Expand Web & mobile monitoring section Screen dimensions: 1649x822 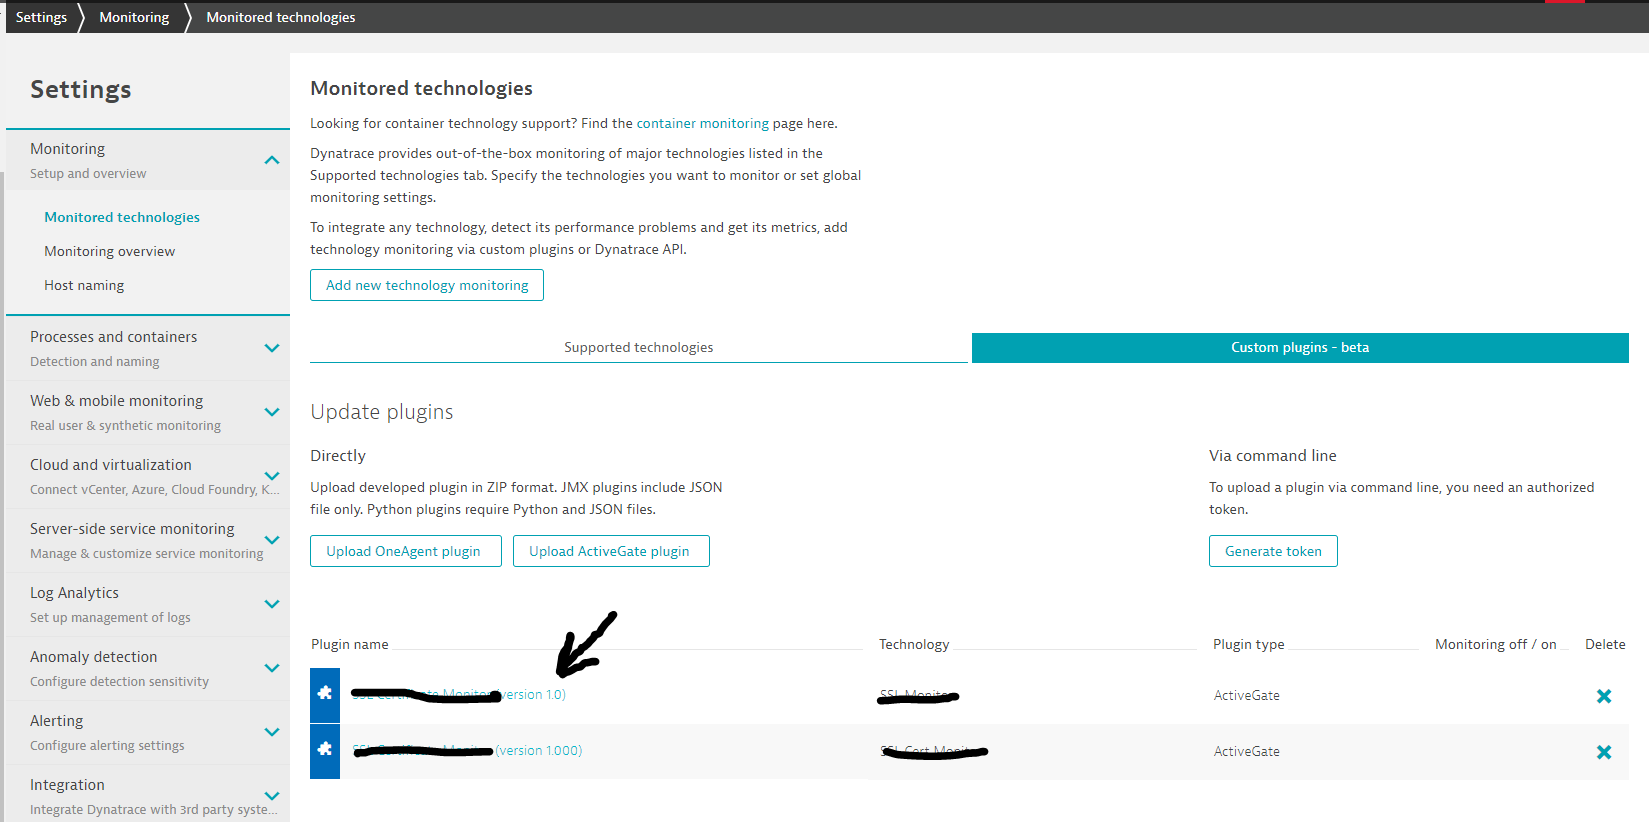[271, 412]
